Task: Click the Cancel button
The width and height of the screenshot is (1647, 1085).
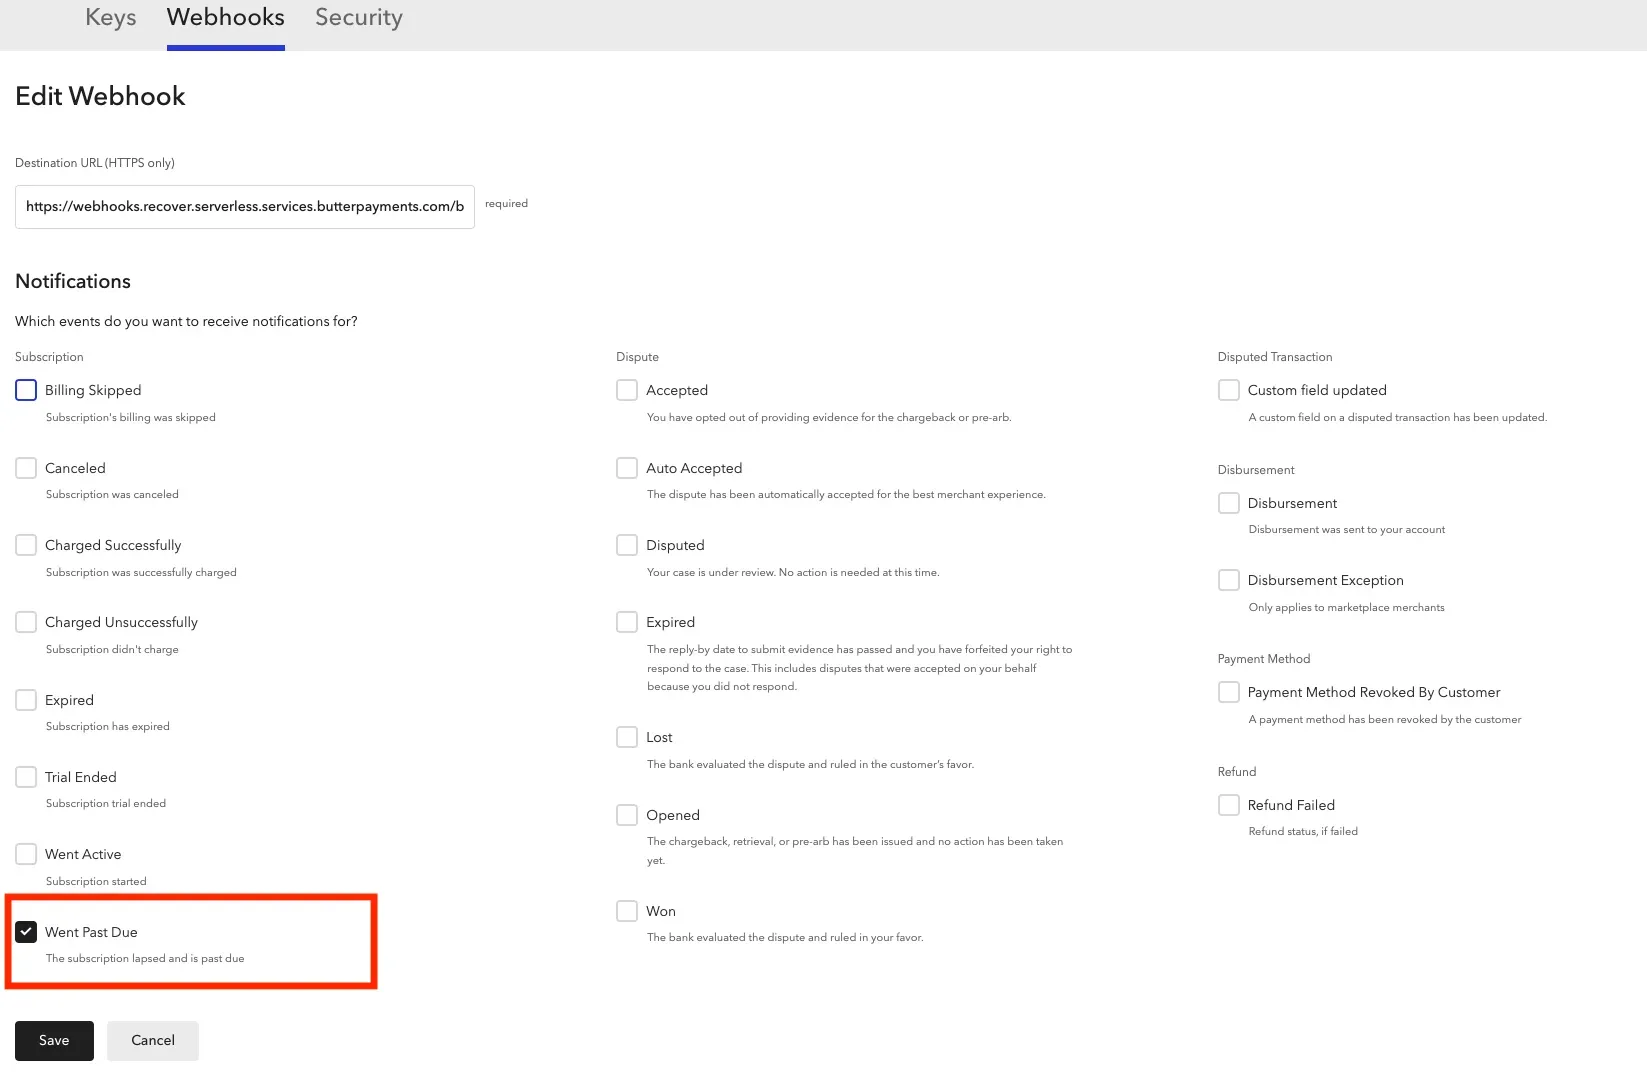Action: click(x=153, y=1041)
